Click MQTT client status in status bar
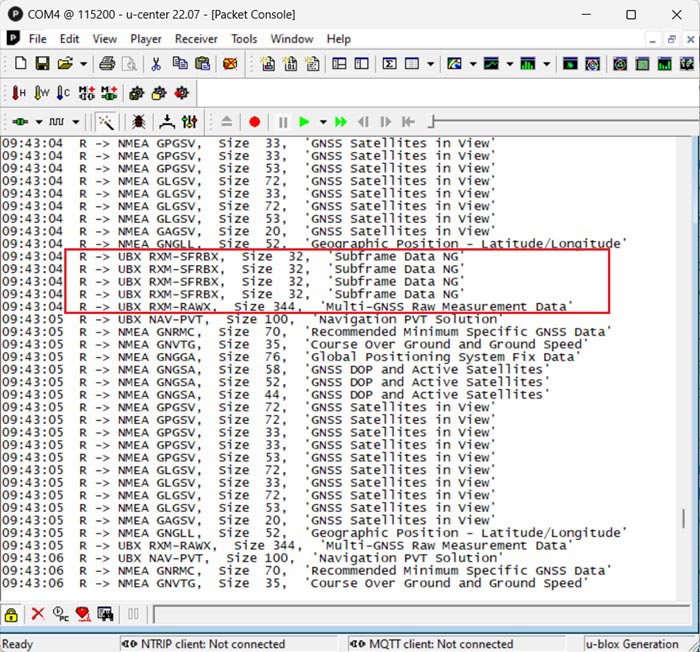This screenshot has height=652, width=700. pos(441,644)
